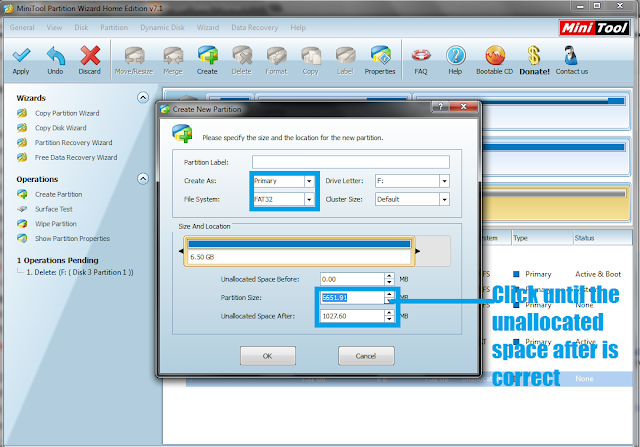This screenshot has width=640, height=447.
Task: Click the Status column header
Action: (602, 238)
